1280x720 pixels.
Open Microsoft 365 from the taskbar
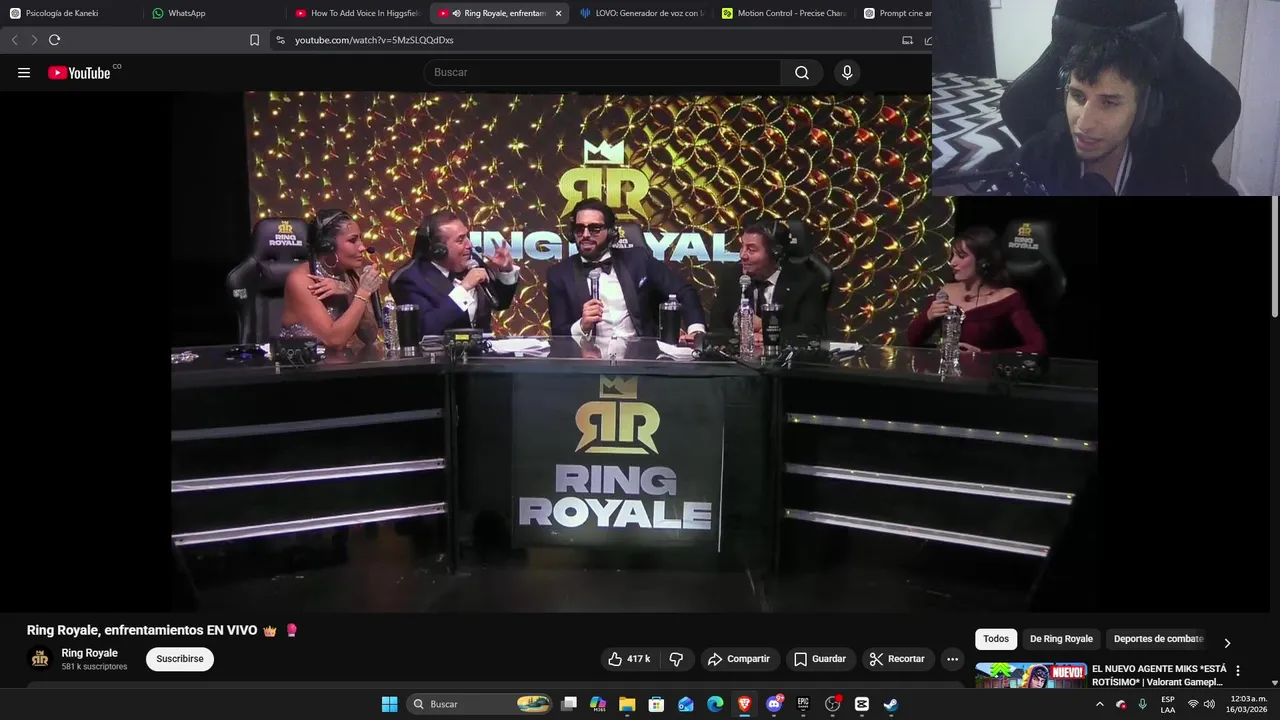(x=598, y=704)
